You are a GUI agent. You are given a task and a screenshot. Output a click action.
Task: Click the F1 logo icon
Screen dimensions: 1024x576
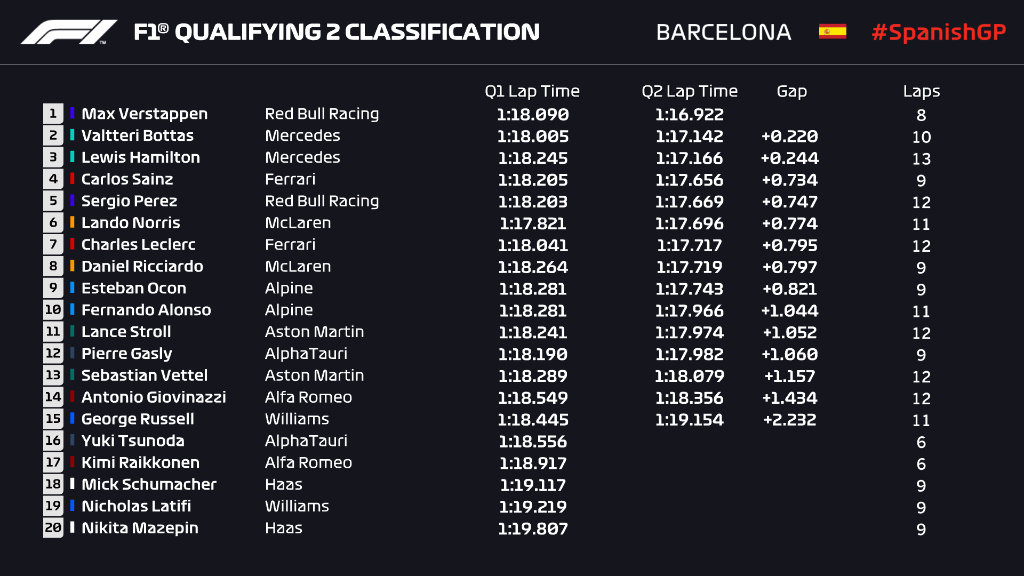[x=69, y=32]
